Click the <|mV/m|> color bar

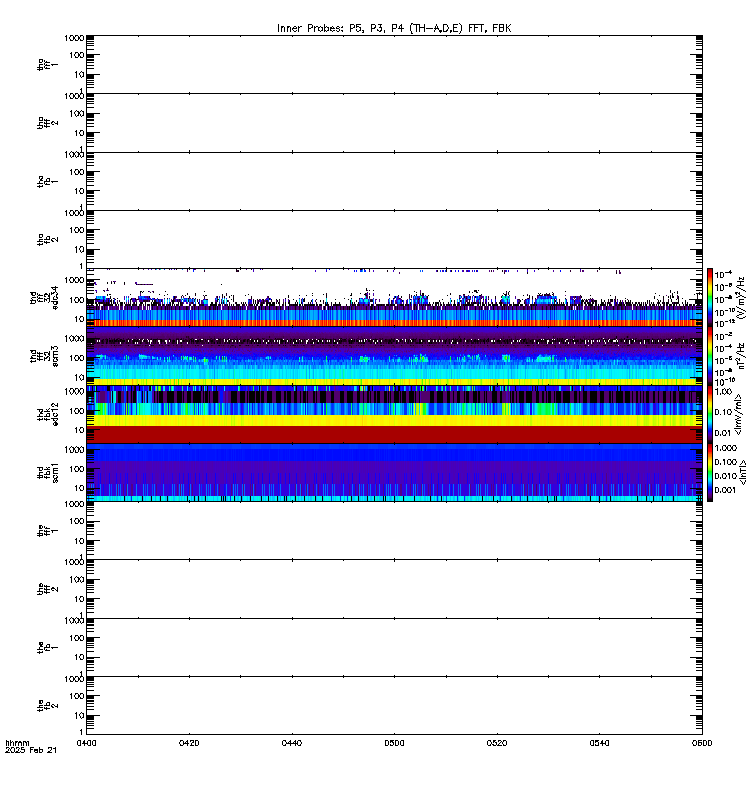(x=710, y=414)
